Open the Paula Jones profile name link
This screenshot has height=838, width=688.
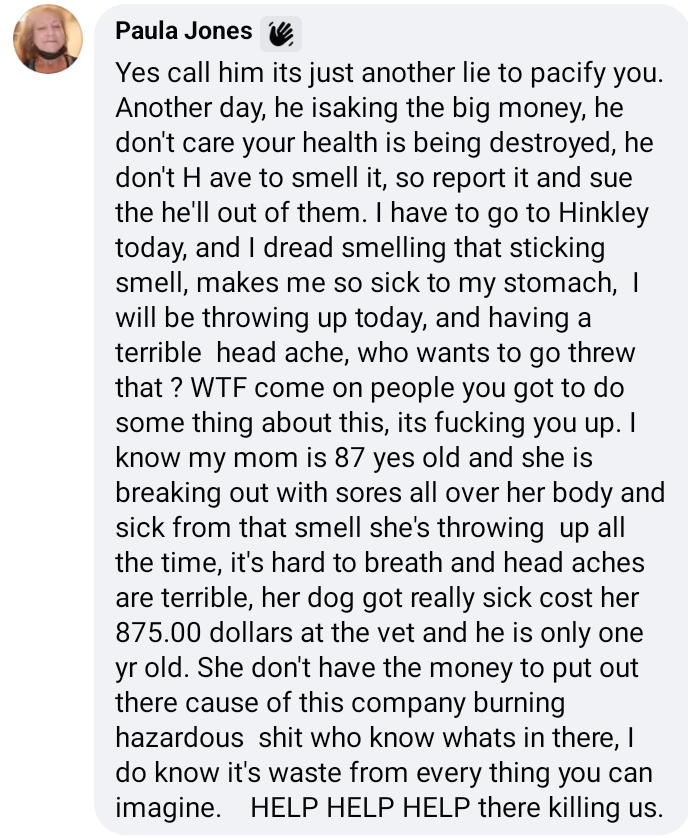[x=183, y=31]
